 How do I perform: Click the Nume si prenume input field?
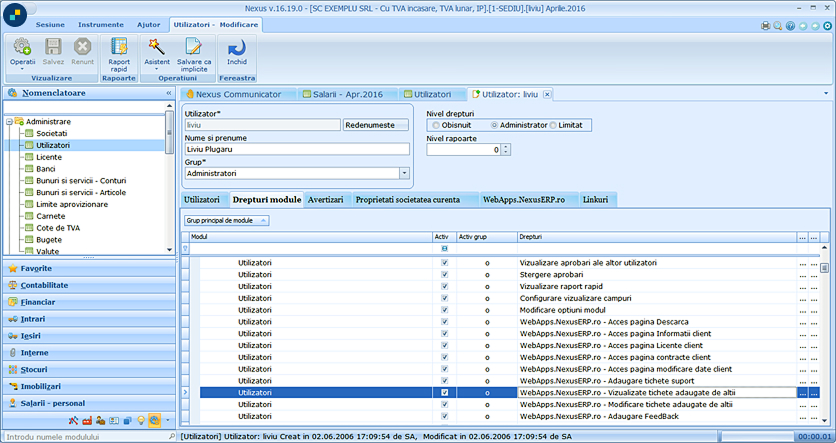click(x=297, y=149)
